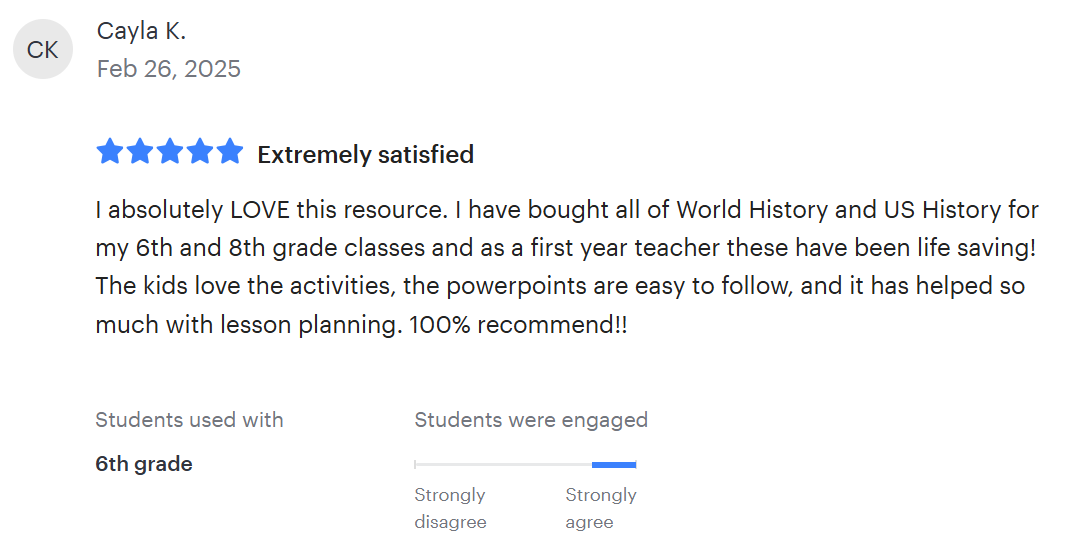The width and height of the screenshot is (1078, 550).
Task: Click the "Students were engaged" heading
Action: pos(531,420)
